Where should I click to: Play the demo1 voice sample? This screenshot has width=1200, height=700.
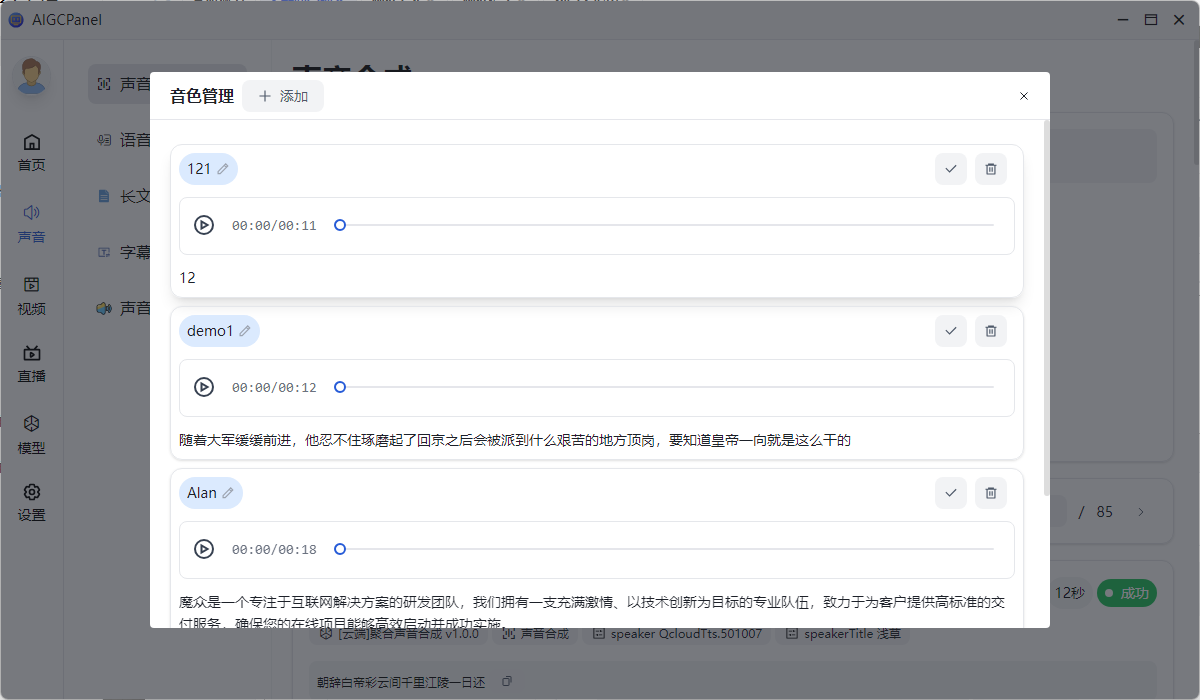click(204, 388)
